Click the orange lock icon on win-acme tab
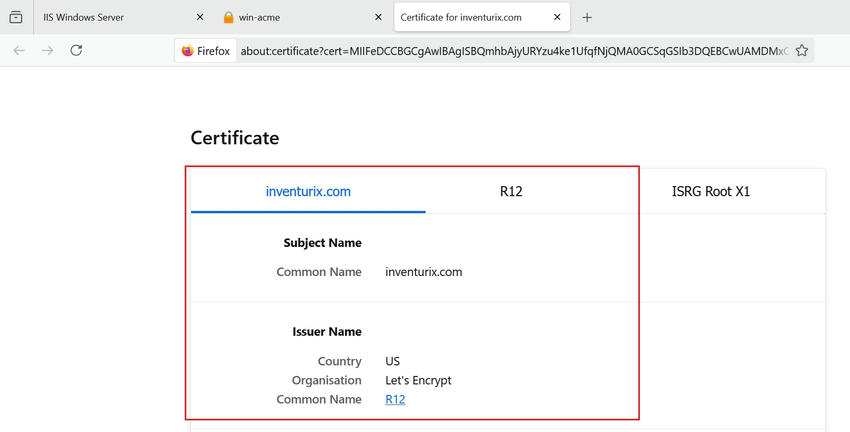 228,17
